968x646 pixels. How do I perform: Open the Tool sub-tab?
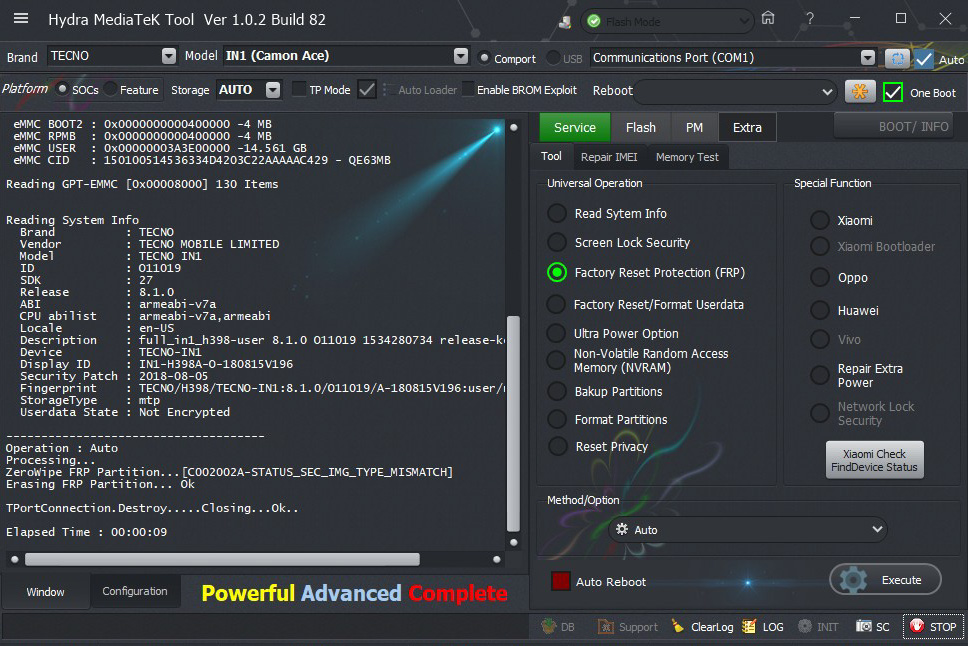click(551, 156)
